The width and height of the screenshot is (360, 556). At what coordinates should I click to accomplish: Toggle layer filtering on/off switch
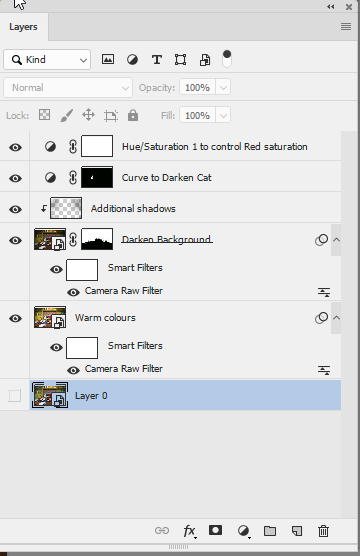pyautogui.click(x=227, y=59)
